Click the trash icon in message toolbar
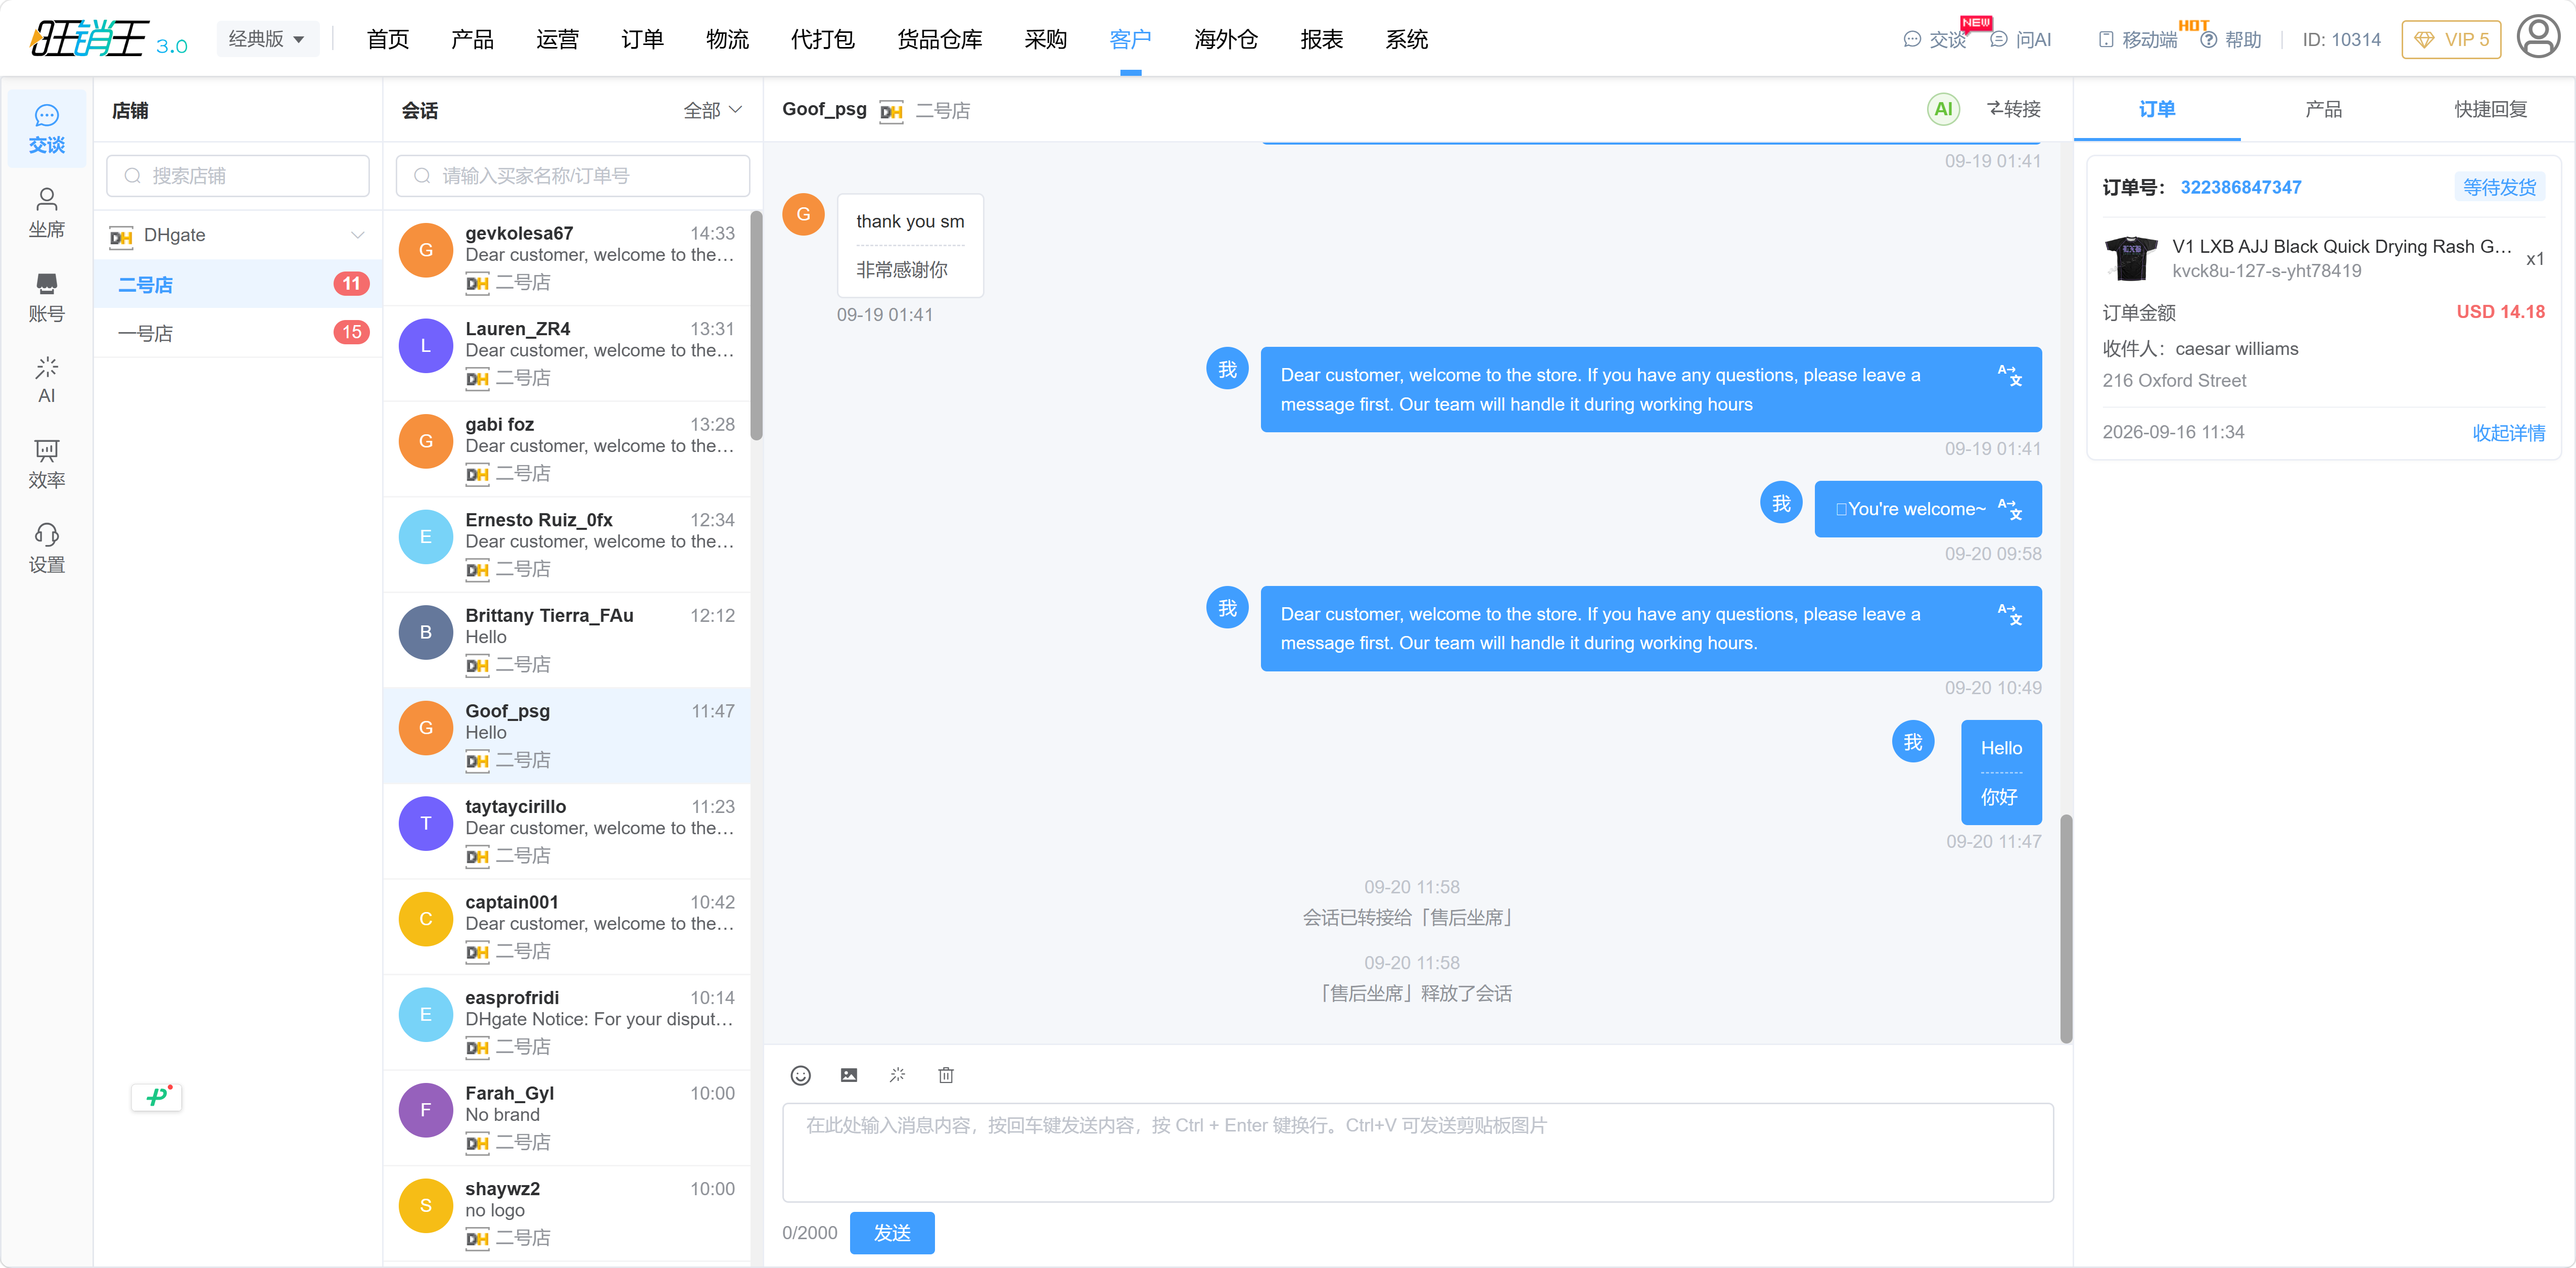 945,1075
